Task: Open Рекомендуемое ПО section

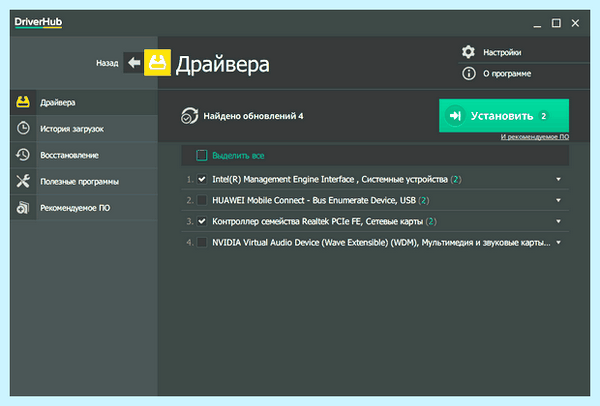Action: [84, 208]
